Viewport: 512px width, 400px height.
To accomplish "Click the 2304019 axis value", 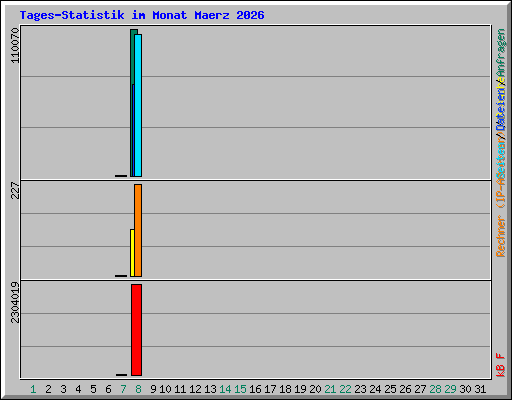I will 15,303.
